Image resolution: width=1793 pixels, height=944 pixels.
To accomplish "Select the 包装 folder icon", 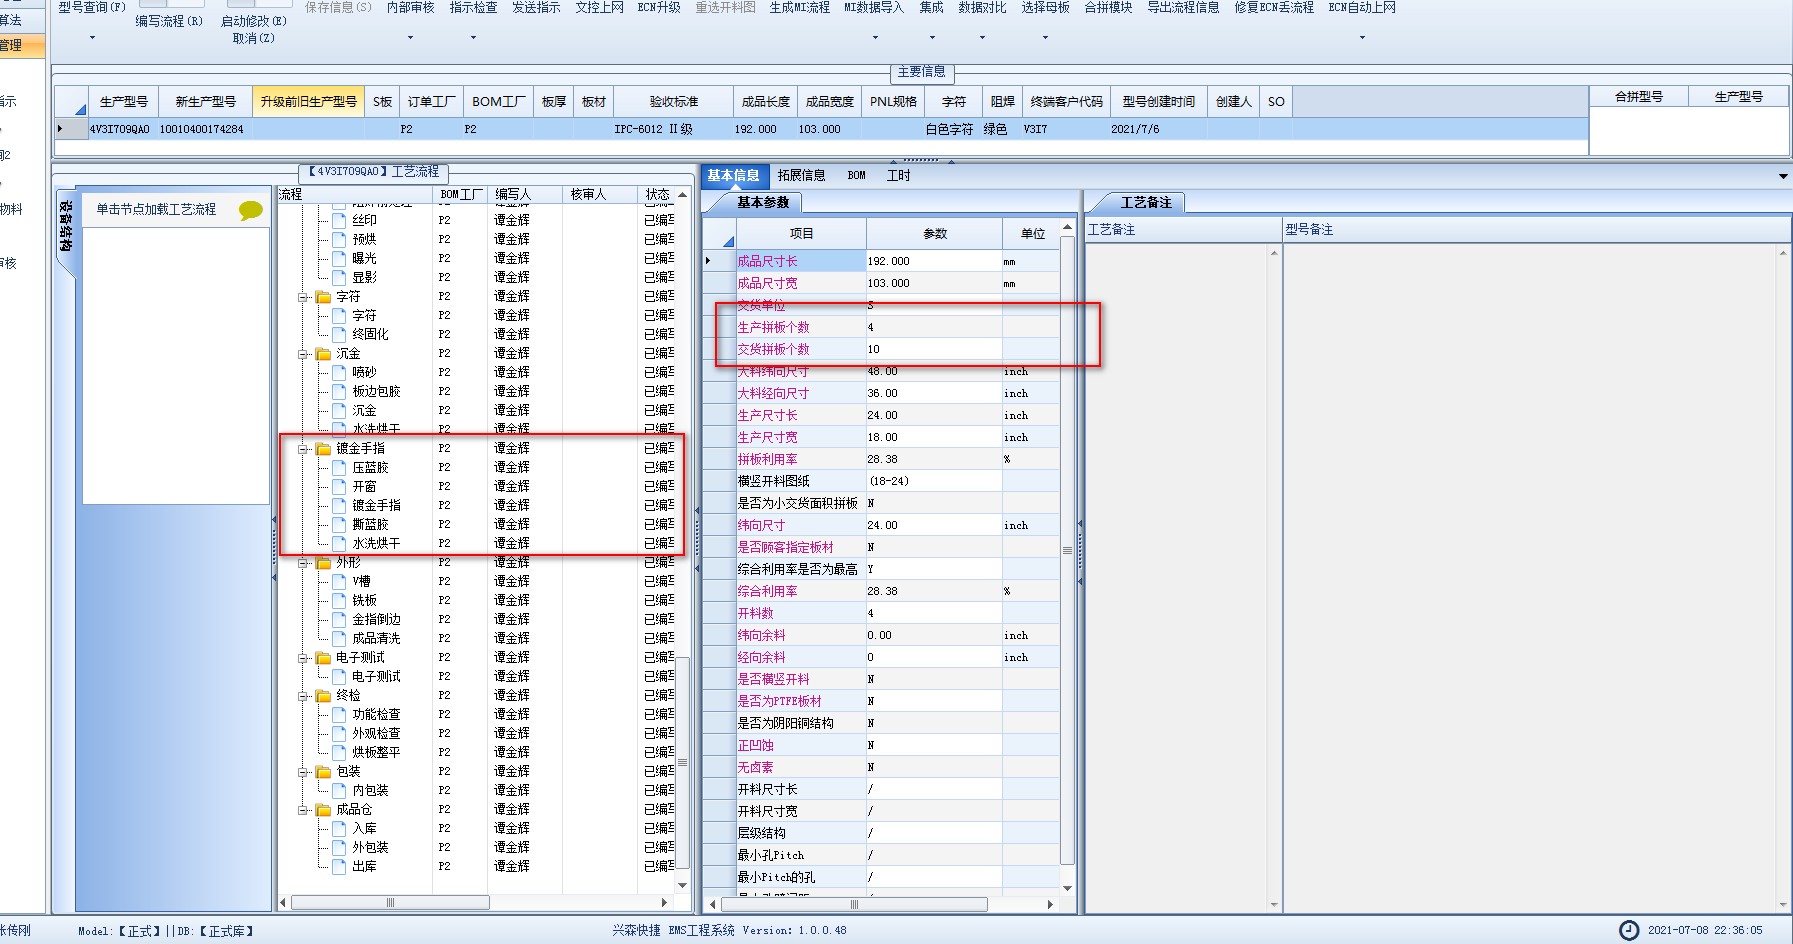I will (323, 772).
